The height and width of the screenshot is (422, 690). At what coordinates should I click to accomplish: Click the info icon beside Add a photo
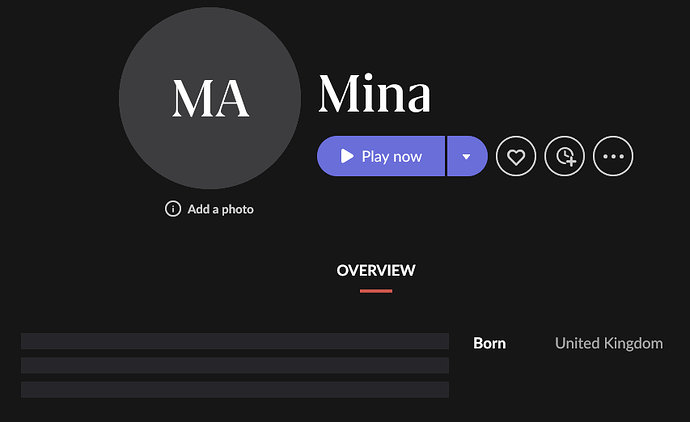tap(173, 209)
